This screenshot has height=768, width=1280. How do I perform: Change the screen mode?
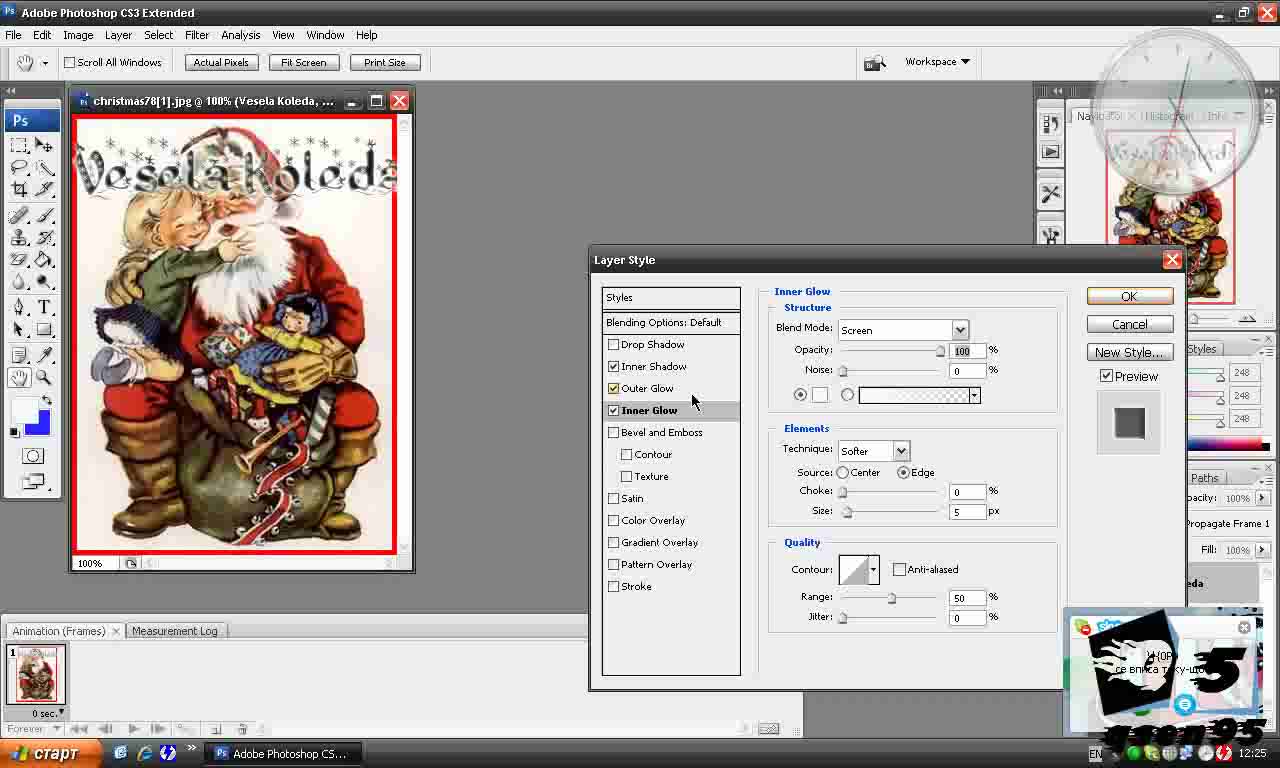pos(33,481)
